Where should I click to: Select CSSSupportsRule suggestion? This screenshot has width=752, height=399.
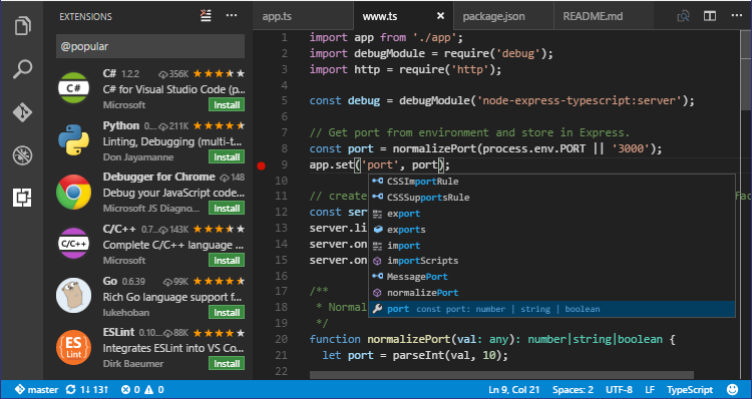click(x=552, y=197)
